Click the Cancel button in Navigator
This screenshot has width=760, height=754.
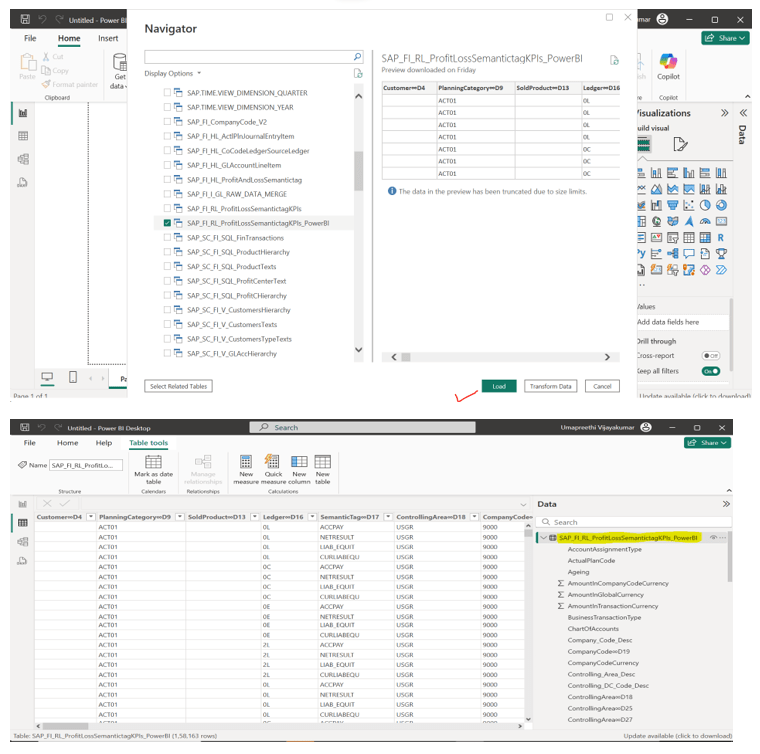602,386
